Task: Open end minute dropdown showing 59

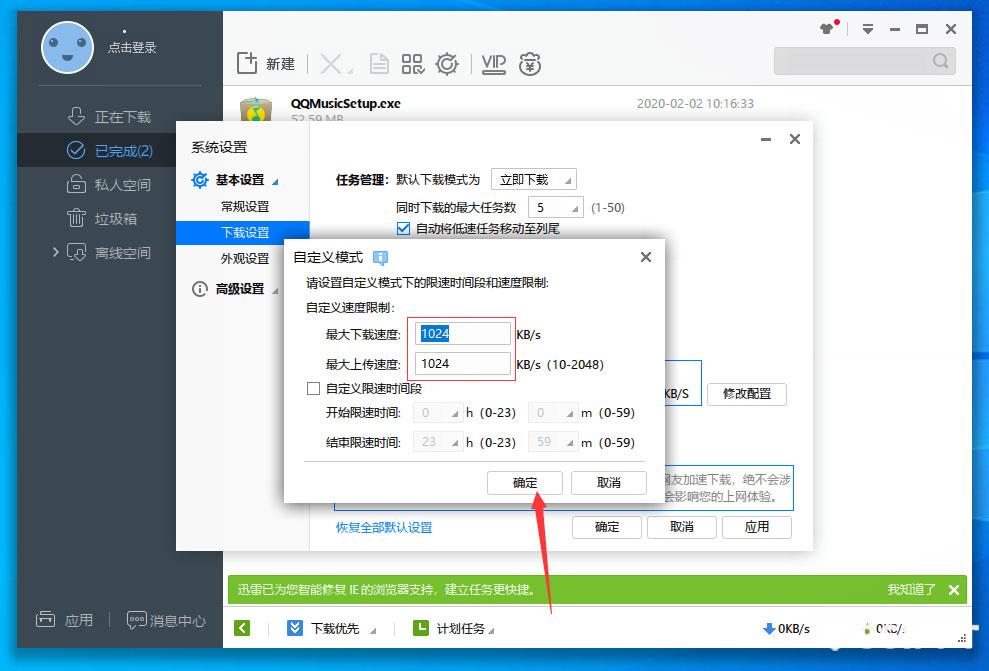Action: coord(553,442)
